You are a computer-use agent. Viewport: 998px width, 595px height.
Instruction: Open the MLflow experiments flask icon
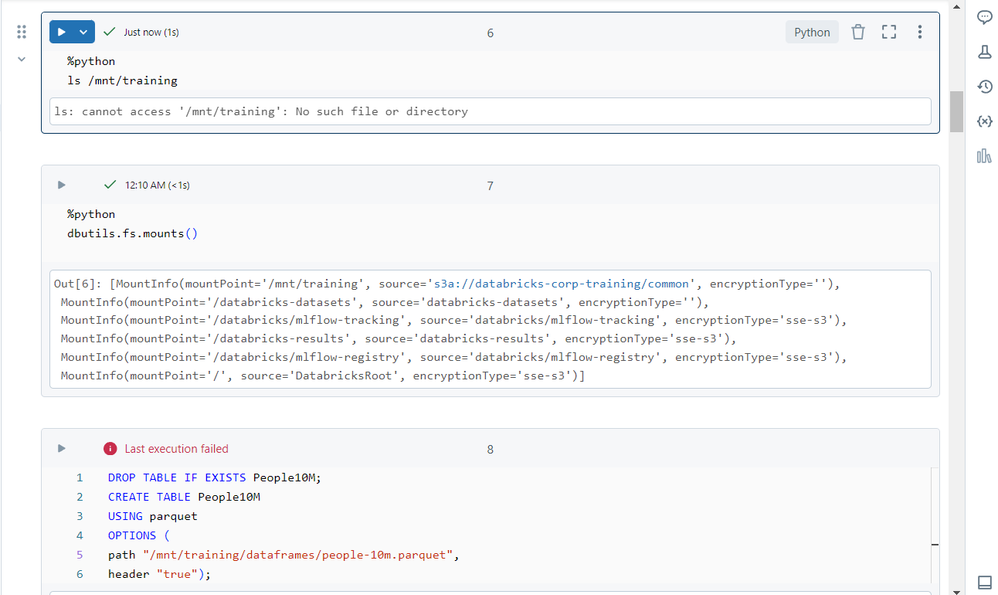984,52
